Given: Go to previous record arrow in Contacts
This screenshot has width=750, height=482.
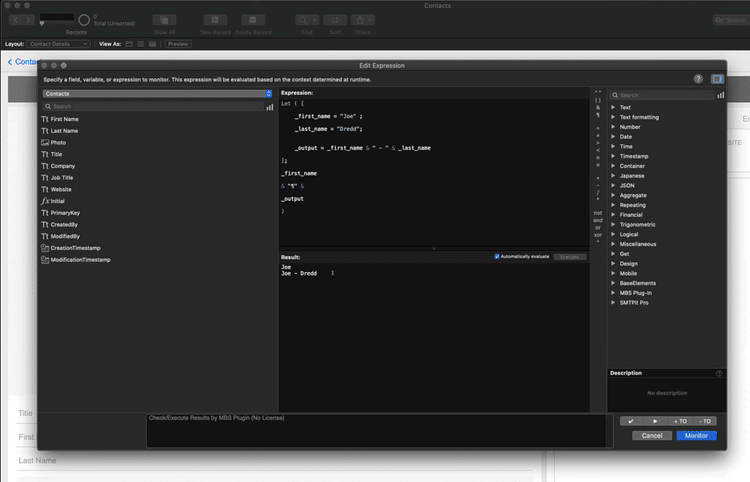Looking at the screenshot, I should click(16, 20).
